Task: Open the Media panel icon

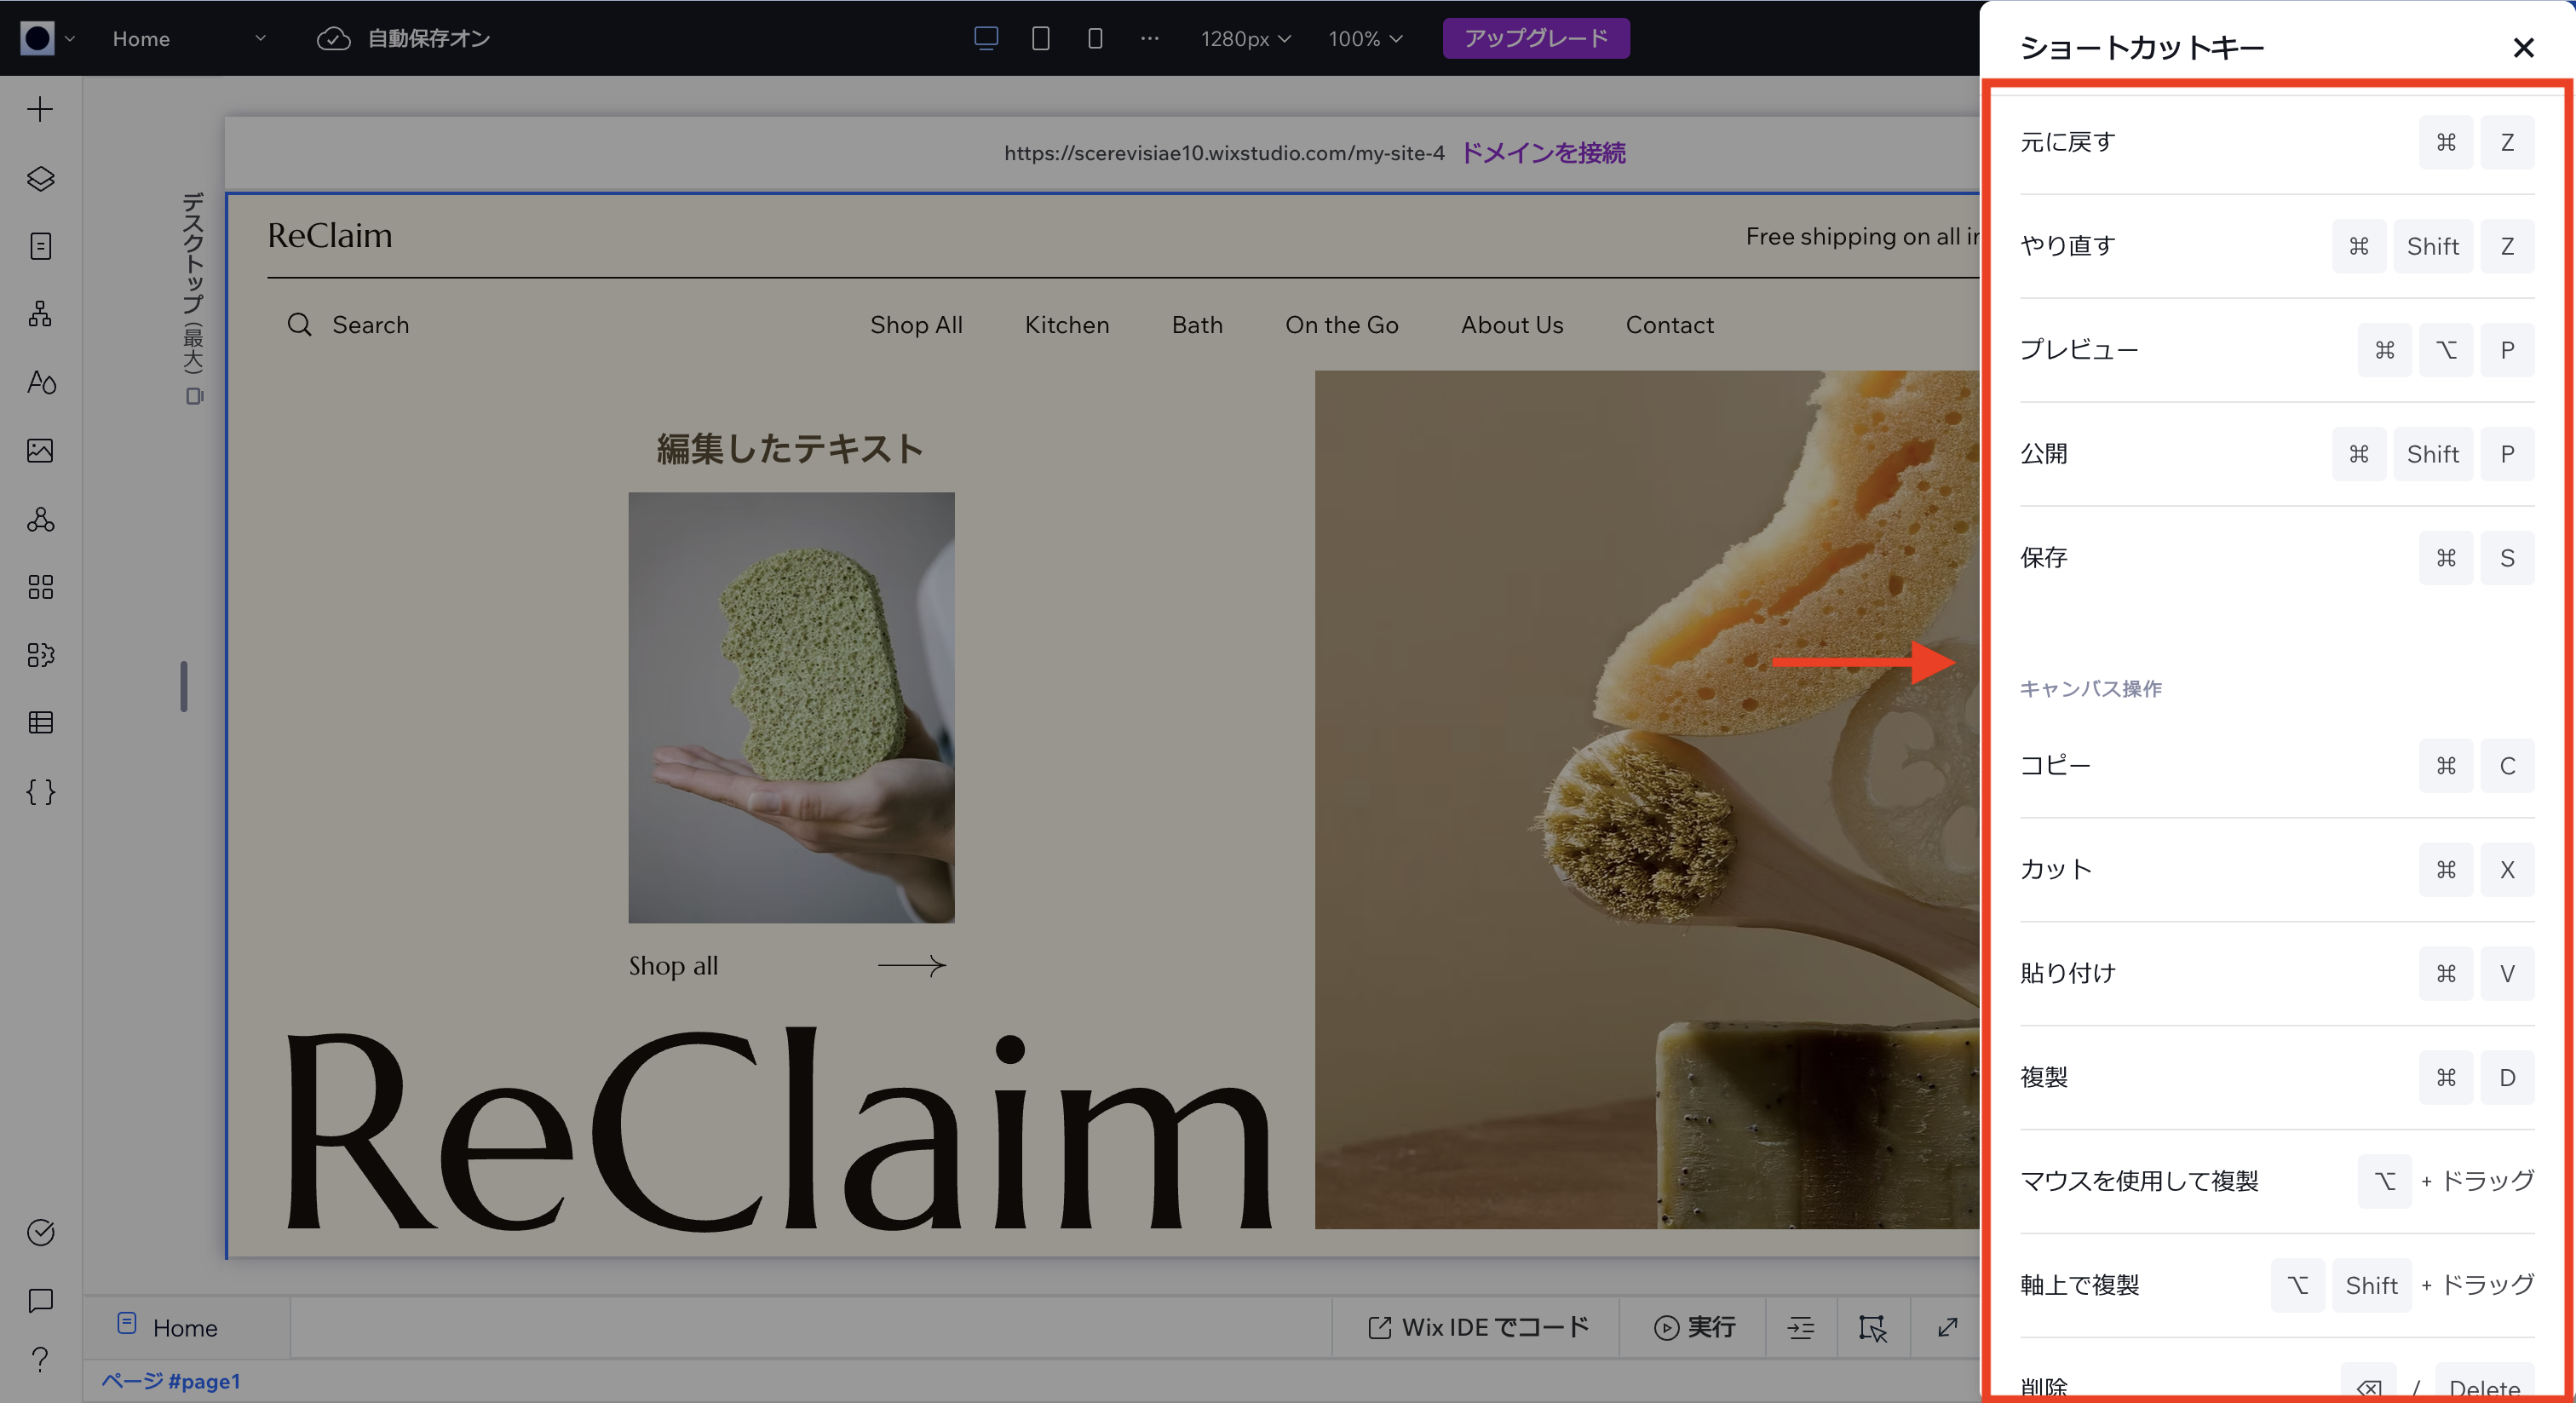Action: (40, 451)
